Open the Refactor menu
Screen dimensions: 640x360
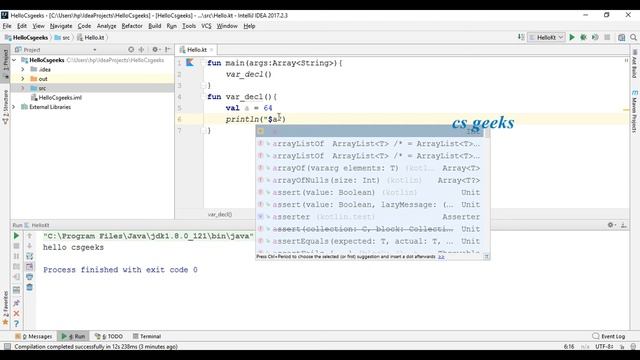pos(132,26)
